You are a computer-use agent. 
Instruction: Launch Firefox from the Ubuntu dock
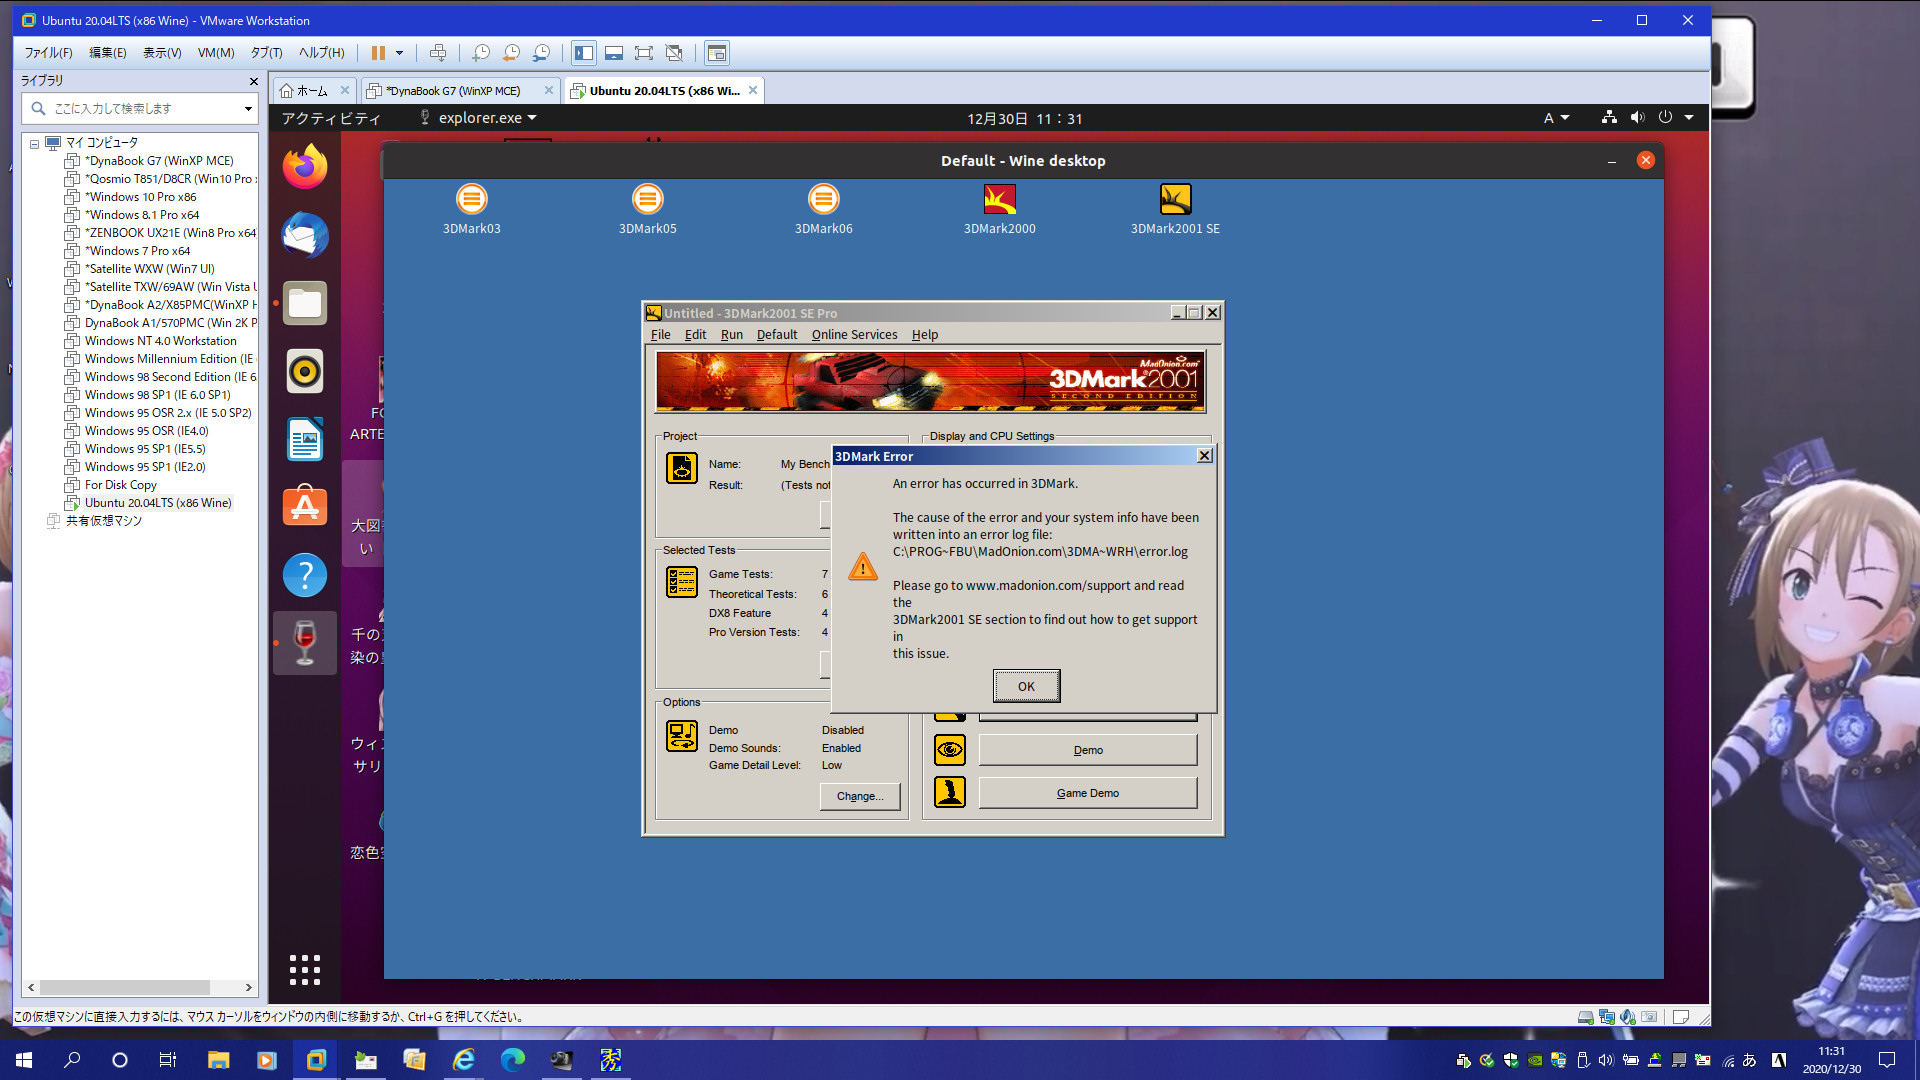(305, 167)
